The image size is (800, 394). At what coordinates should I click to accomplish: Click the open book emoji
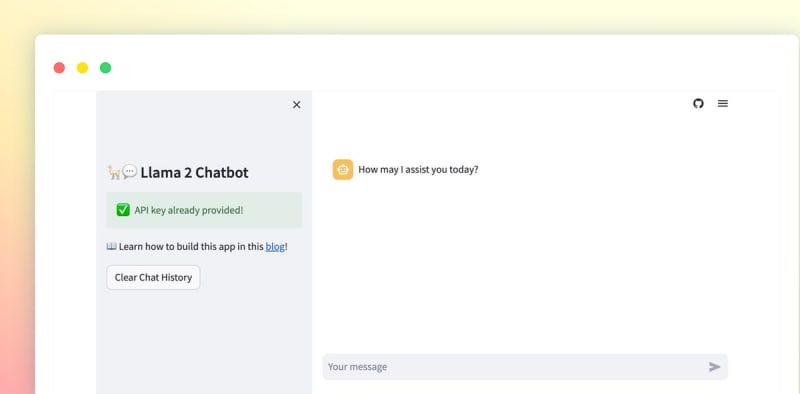click(111, 247)
